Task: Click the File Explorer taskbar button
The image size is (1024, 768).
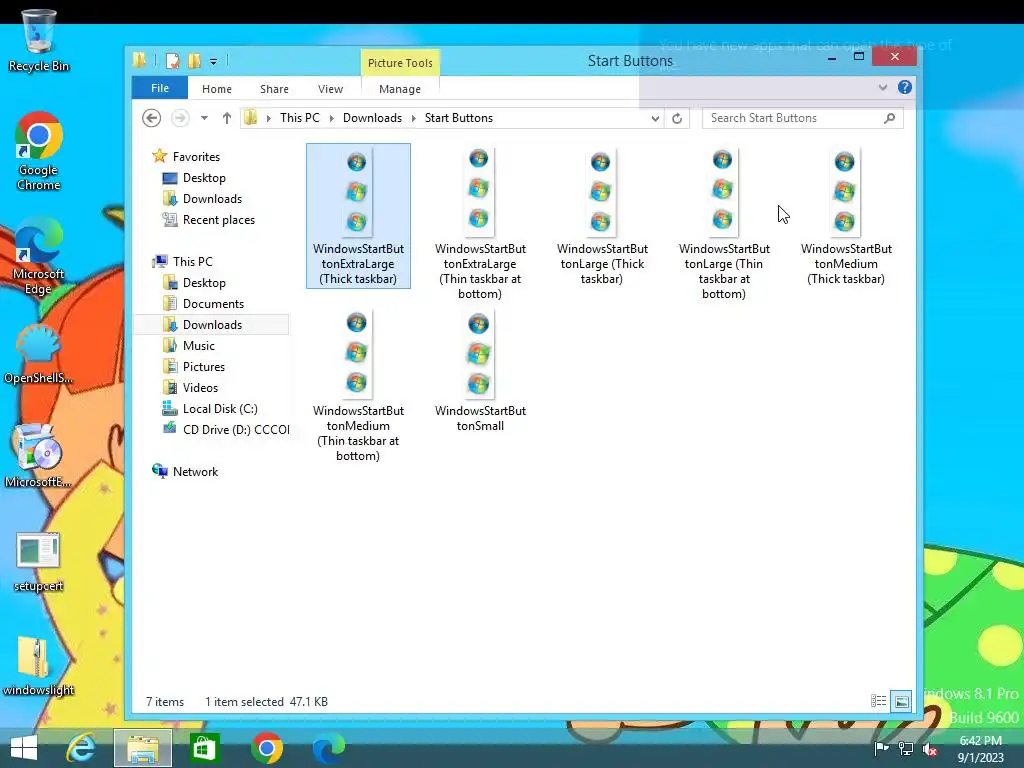Action: point(143,748)
